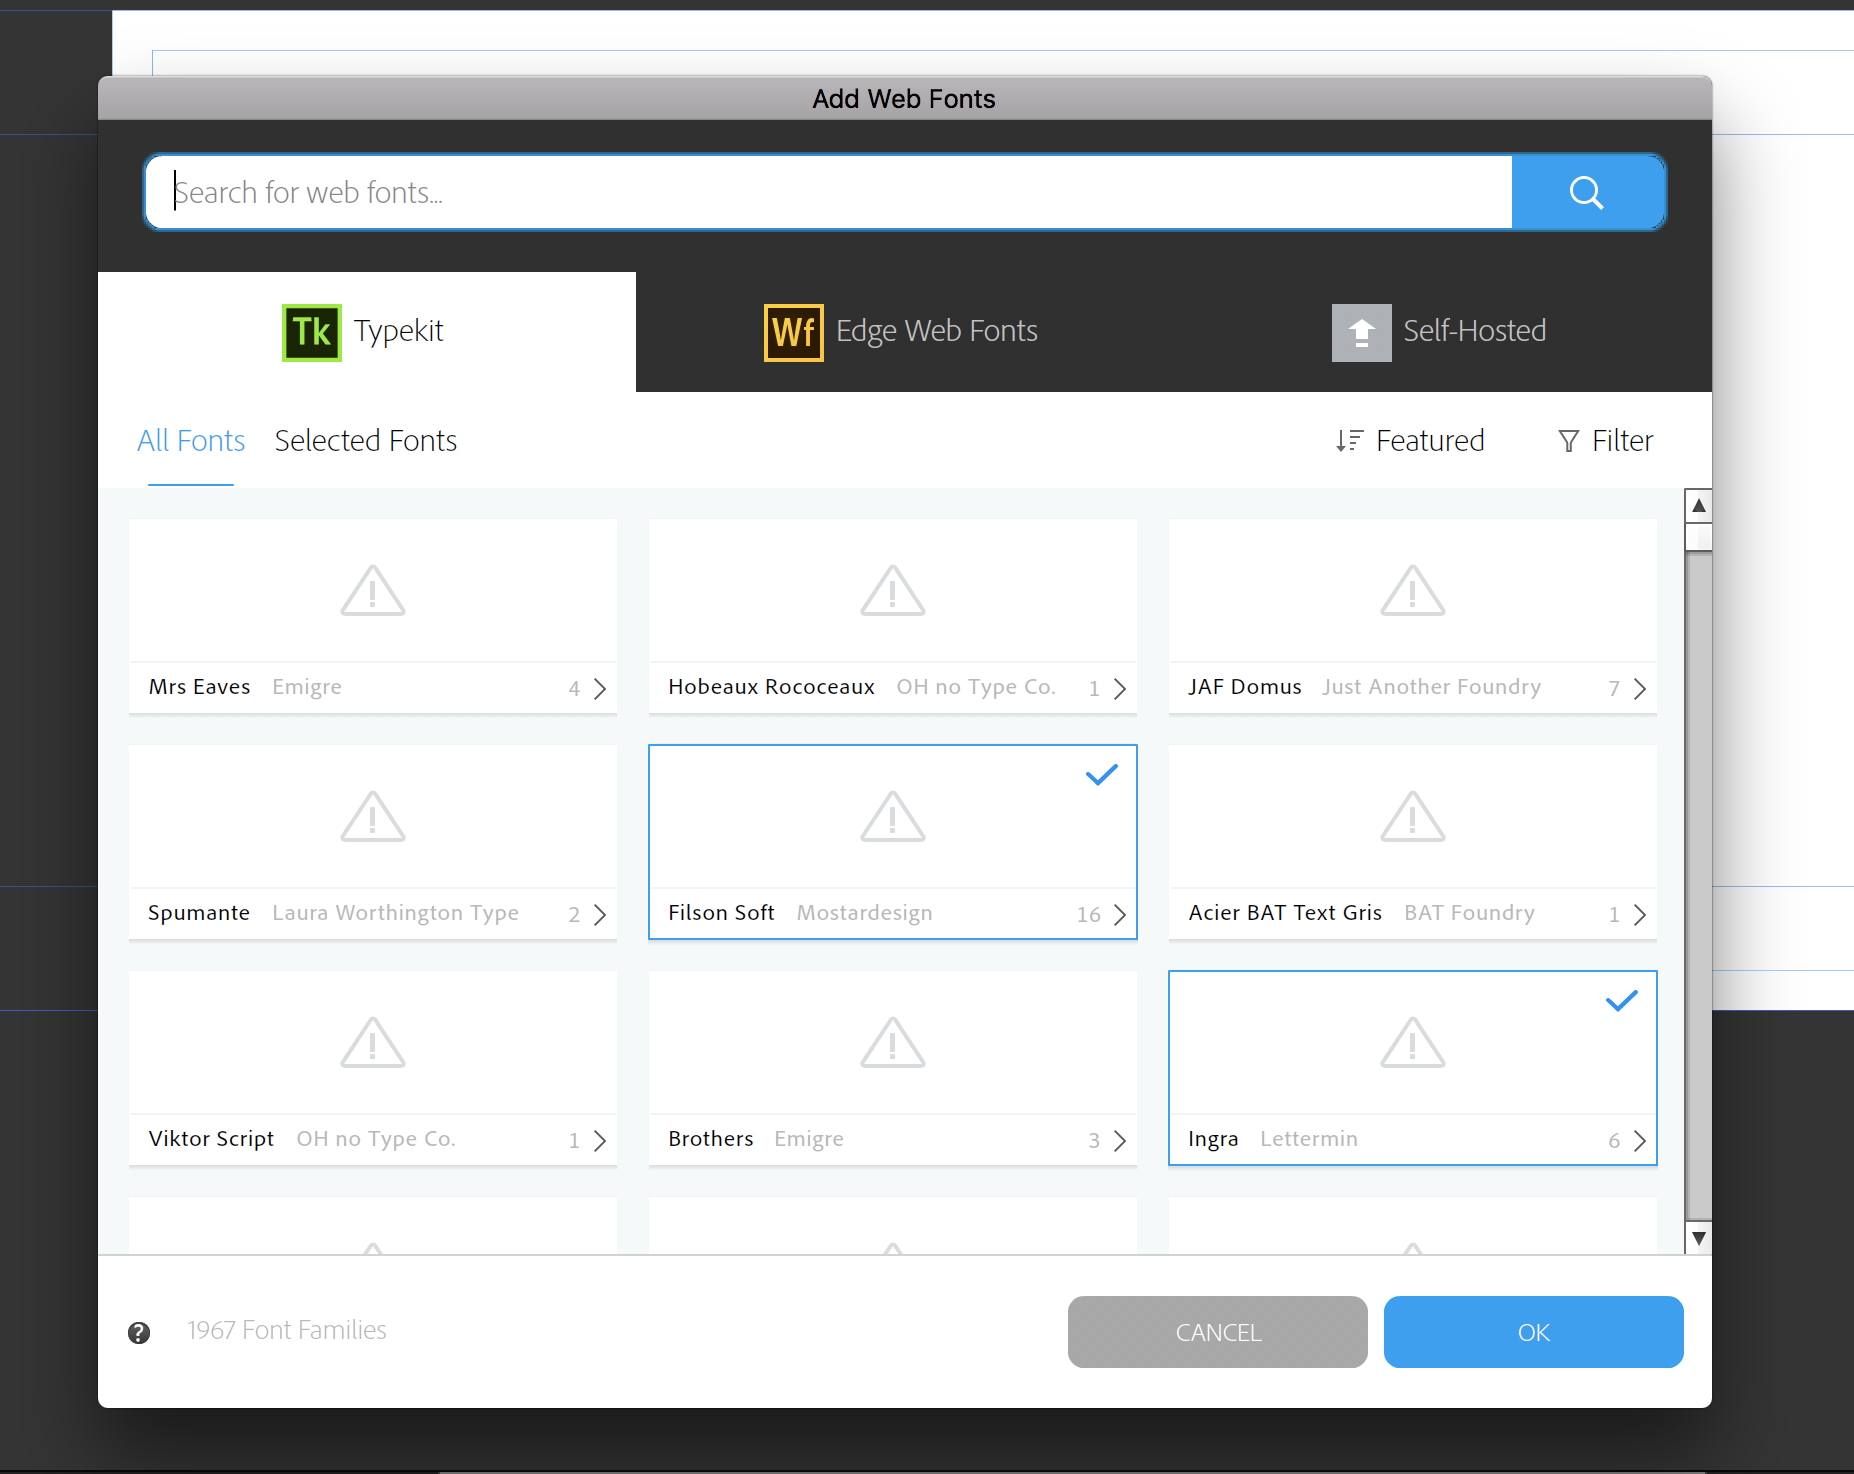This screenshot has width=1854, height=1474.
Task: Expand JAF Domus styles chevron
Action: click(x=1640, y=688)
